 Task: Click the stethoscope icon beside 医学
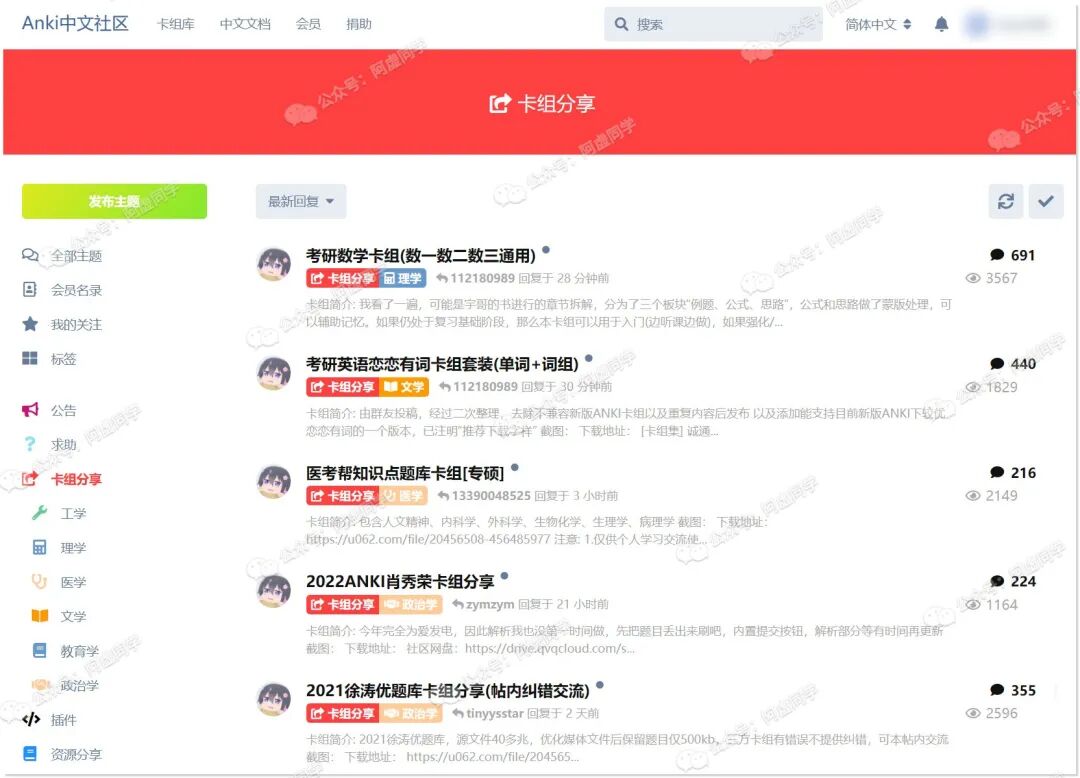(x=40, y=582)
